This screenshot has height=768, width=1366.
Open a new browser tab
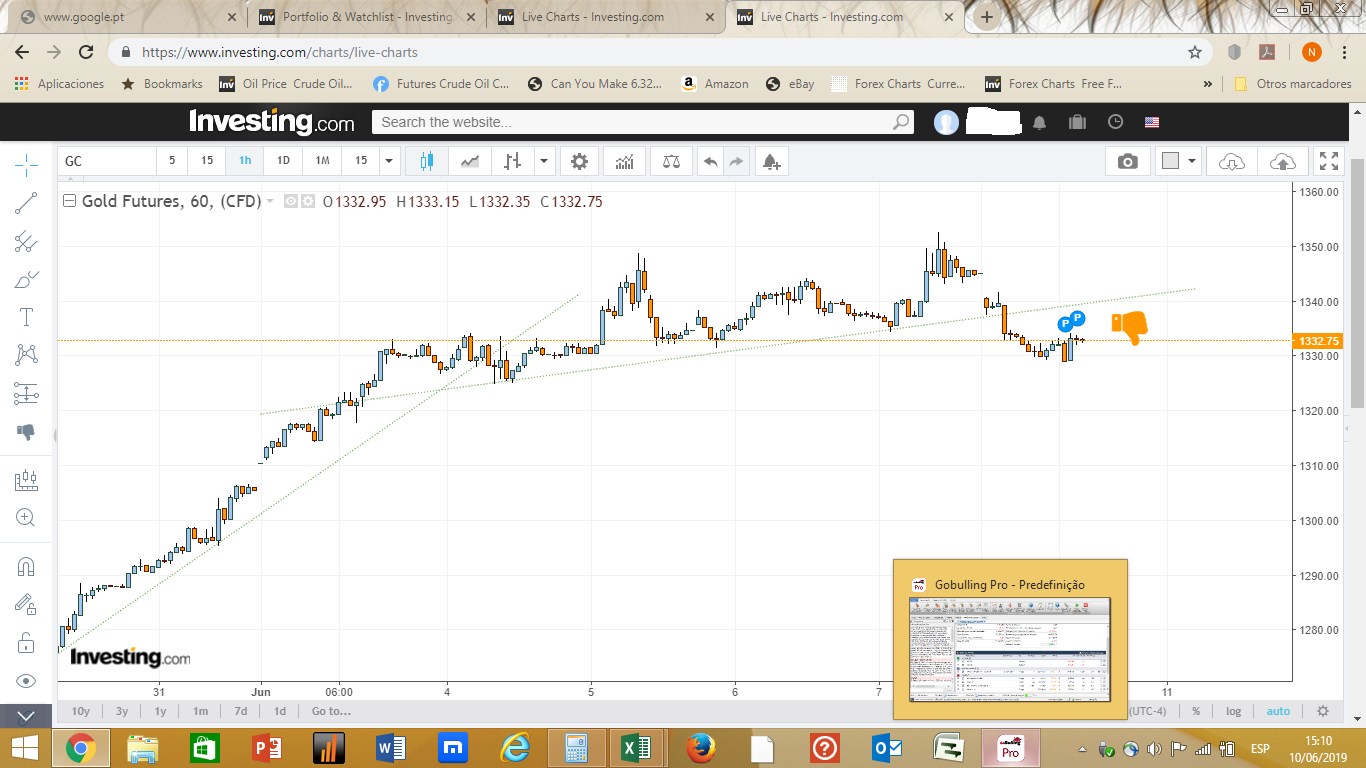click(987, 17)
